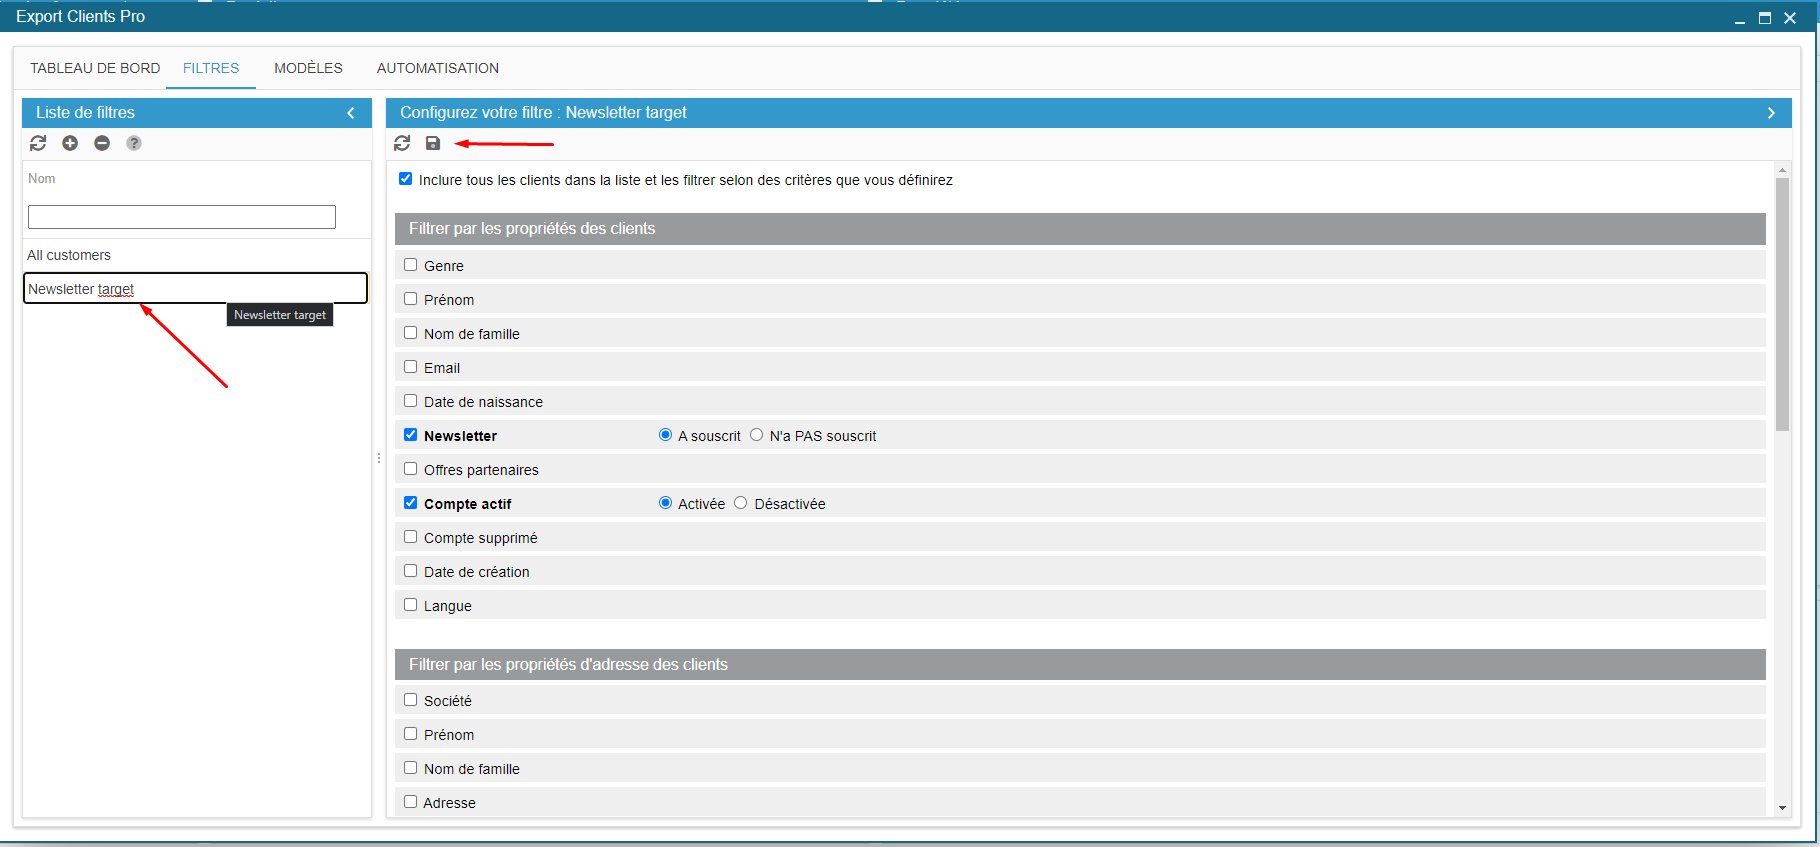
Task: Enable the Email filter checkbox
Action: pos(410,367)
